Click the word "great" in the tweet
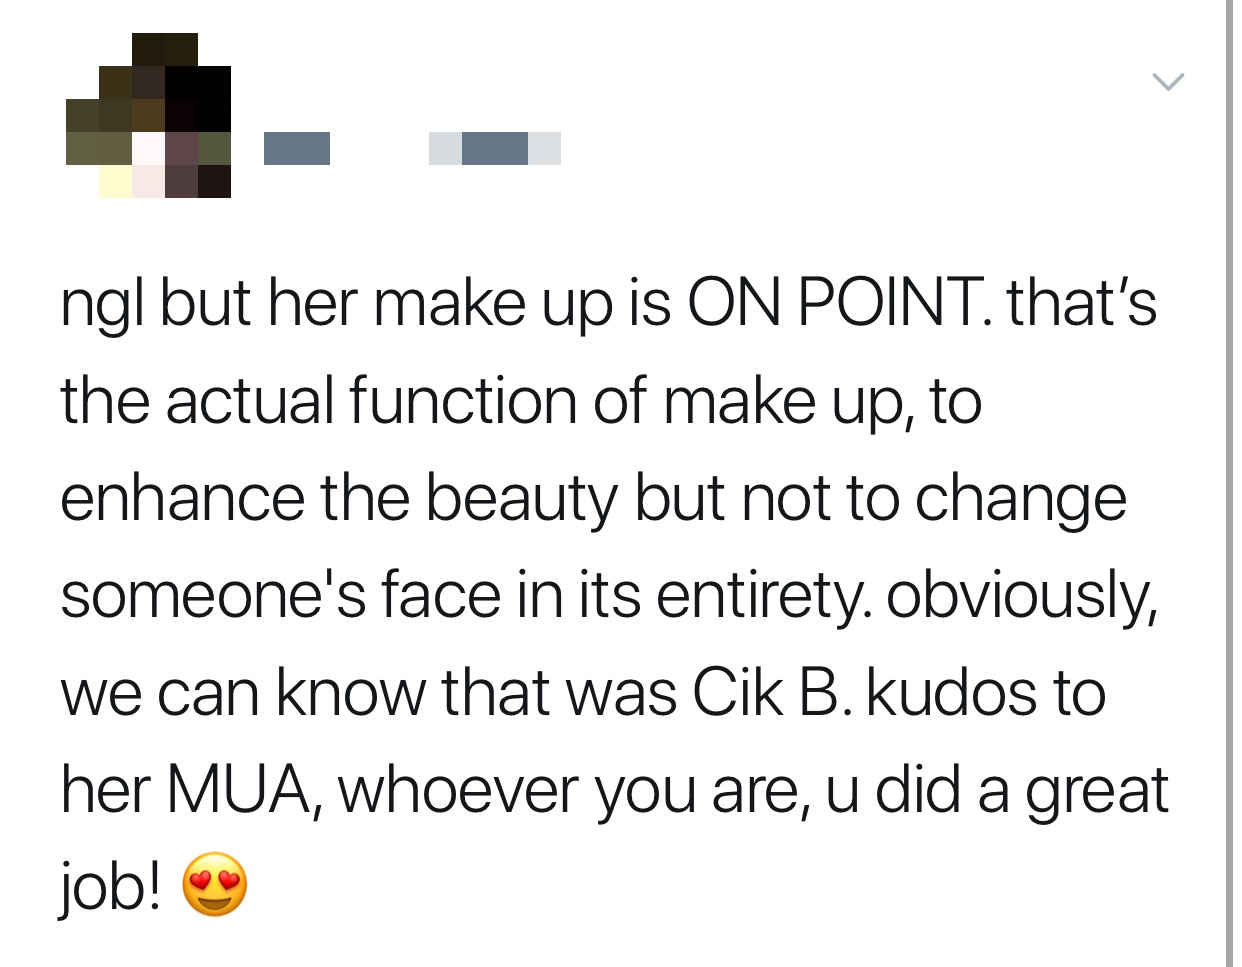Screen dimensions: 1242x967 pyautogui.click(x=1096, y=790)
